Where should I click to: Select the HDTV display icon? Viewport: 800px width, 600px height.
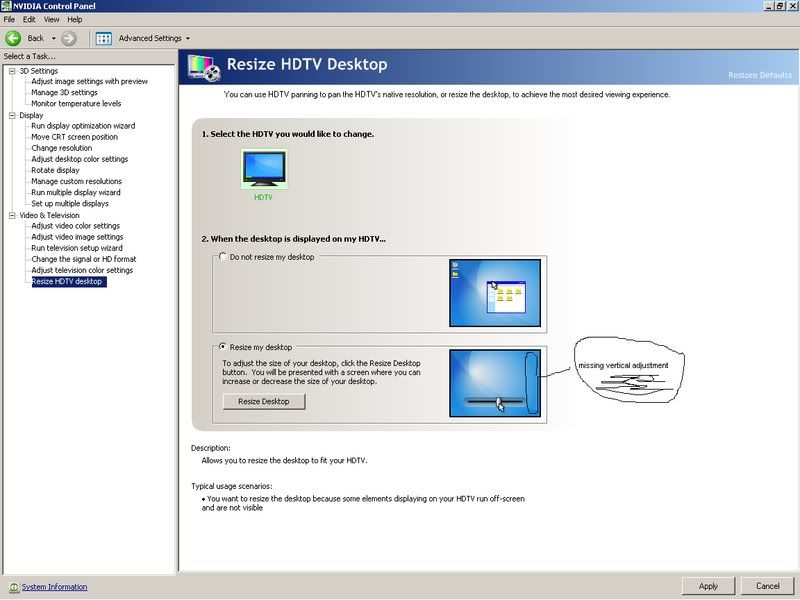264,169
